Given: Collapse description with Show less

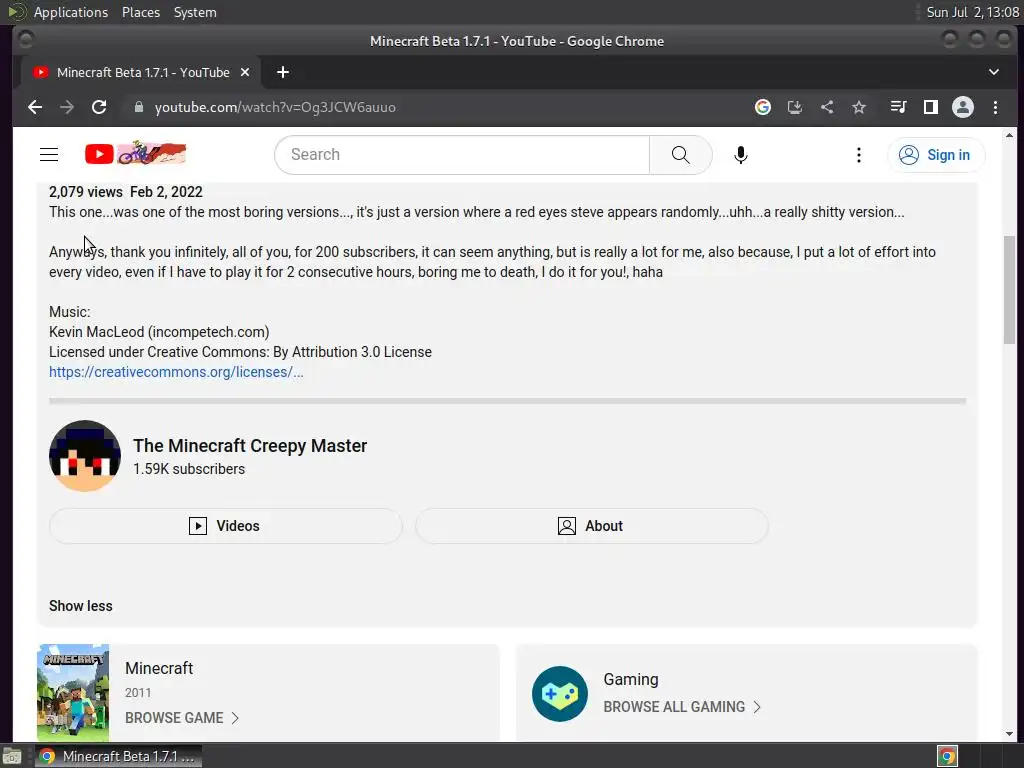Looking at the screenshot, I should [x=81, y=606].
